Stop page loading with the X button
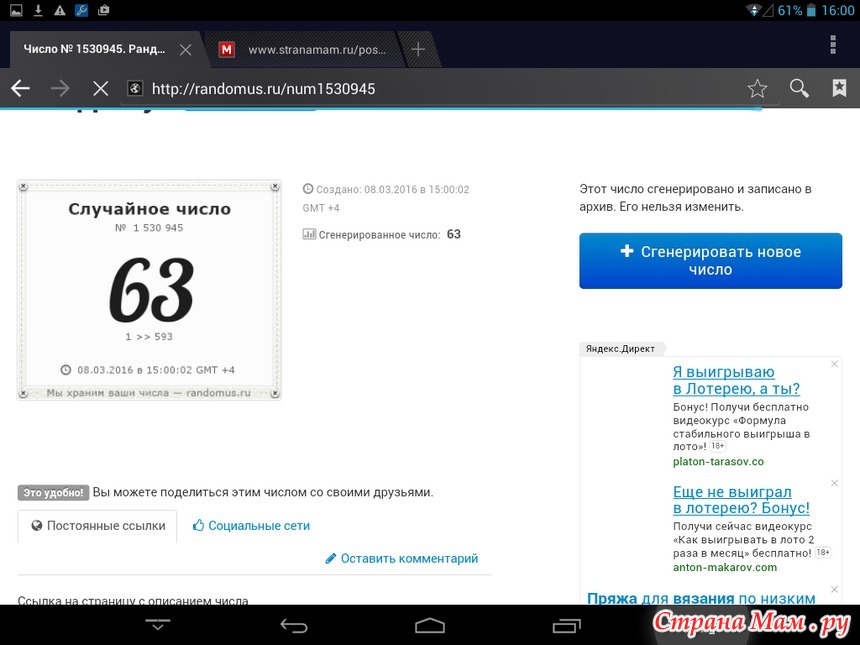The height and width of the screenshot is (645, 860). click(x=100, y=88)
